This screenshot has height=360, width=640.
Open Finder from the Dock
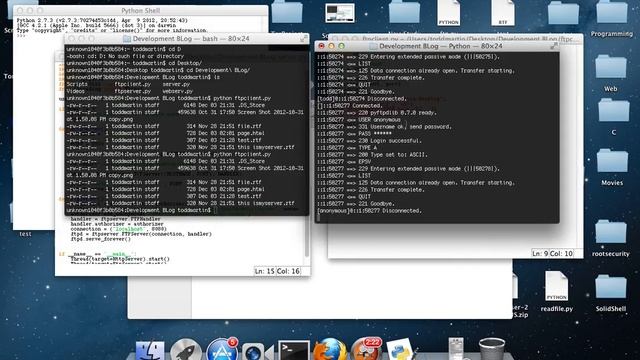[x=149, y=351]
